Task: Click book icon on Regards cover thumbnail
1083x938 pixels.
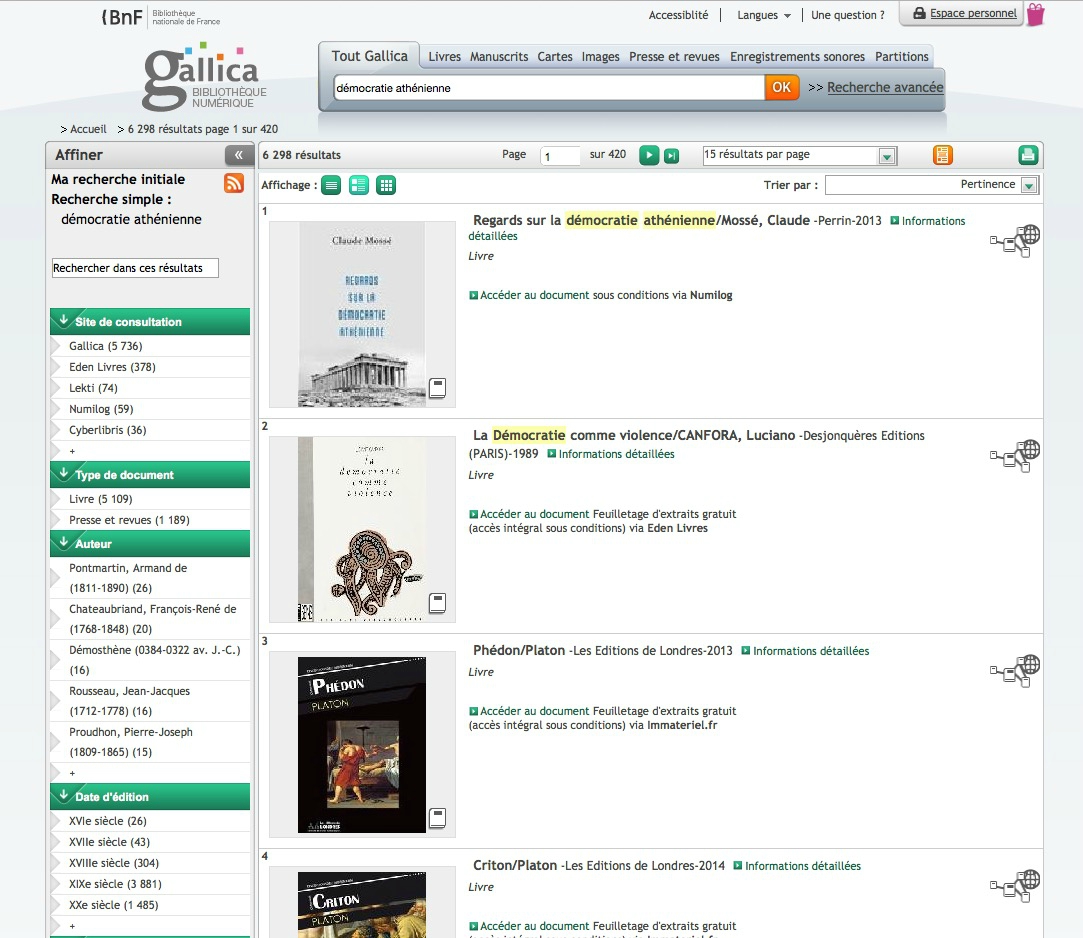Action: [x=437, y=388]
